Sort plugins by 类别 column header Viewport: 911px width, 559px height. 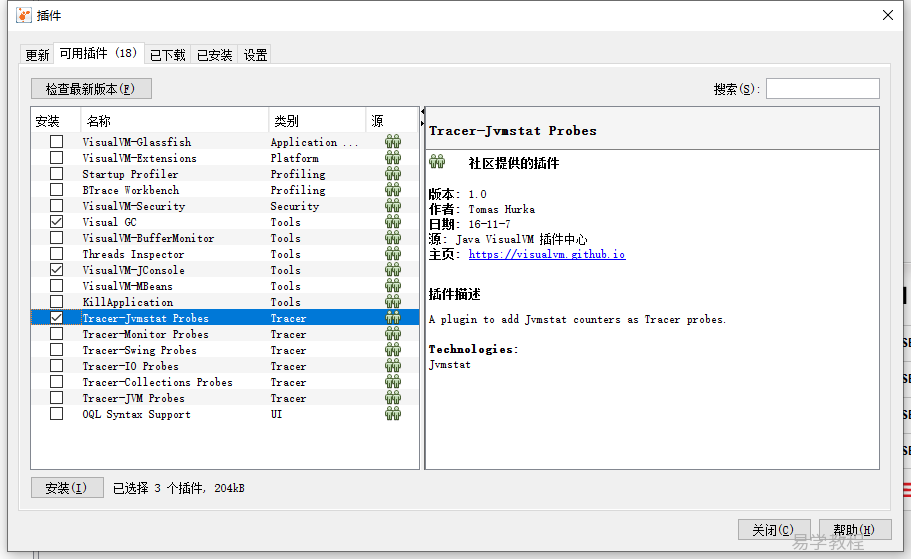(x=317, y=120)
